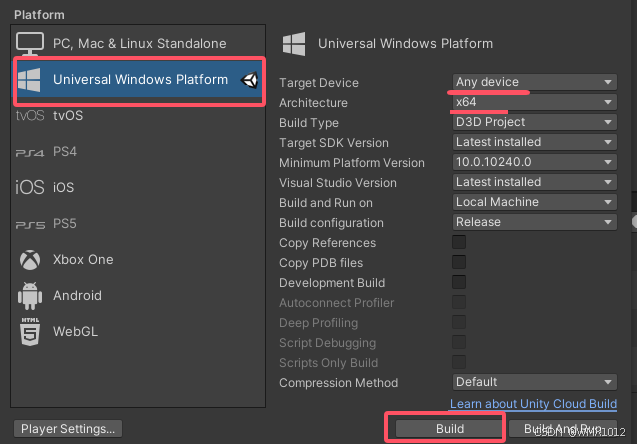Select the WebGL platform entry
637x444 pixels.
(138, 331)
